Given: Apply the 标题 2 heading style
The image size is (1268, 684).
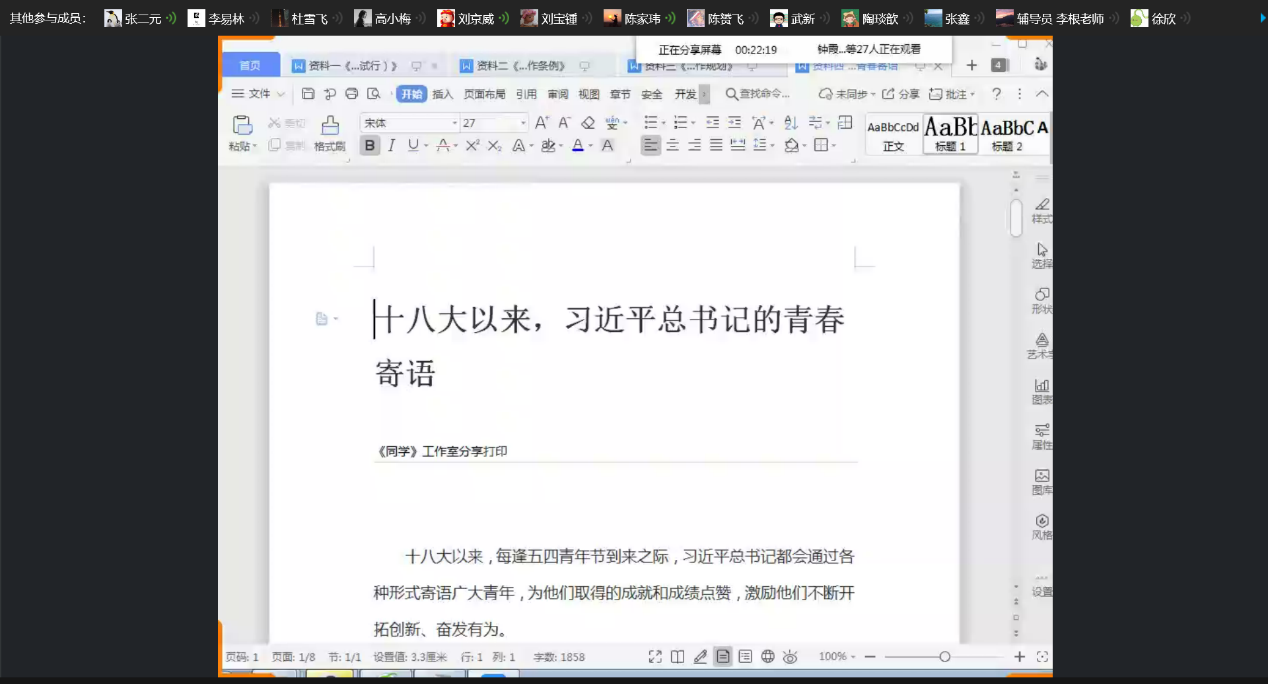Looking at the screenshot, I should click(x=1007, y=133).
